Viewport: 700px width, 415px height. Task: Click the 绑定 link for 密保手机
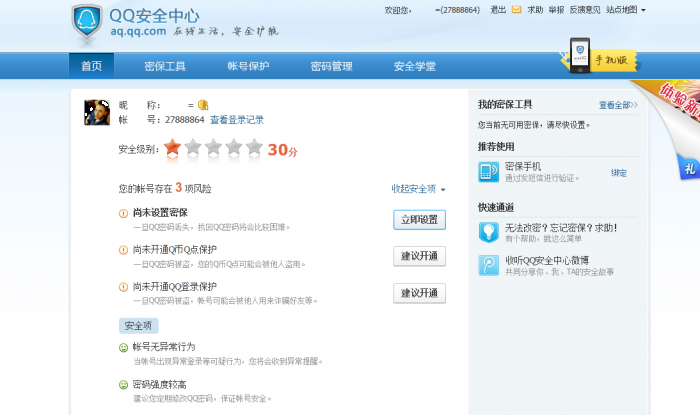pos(619,173)
